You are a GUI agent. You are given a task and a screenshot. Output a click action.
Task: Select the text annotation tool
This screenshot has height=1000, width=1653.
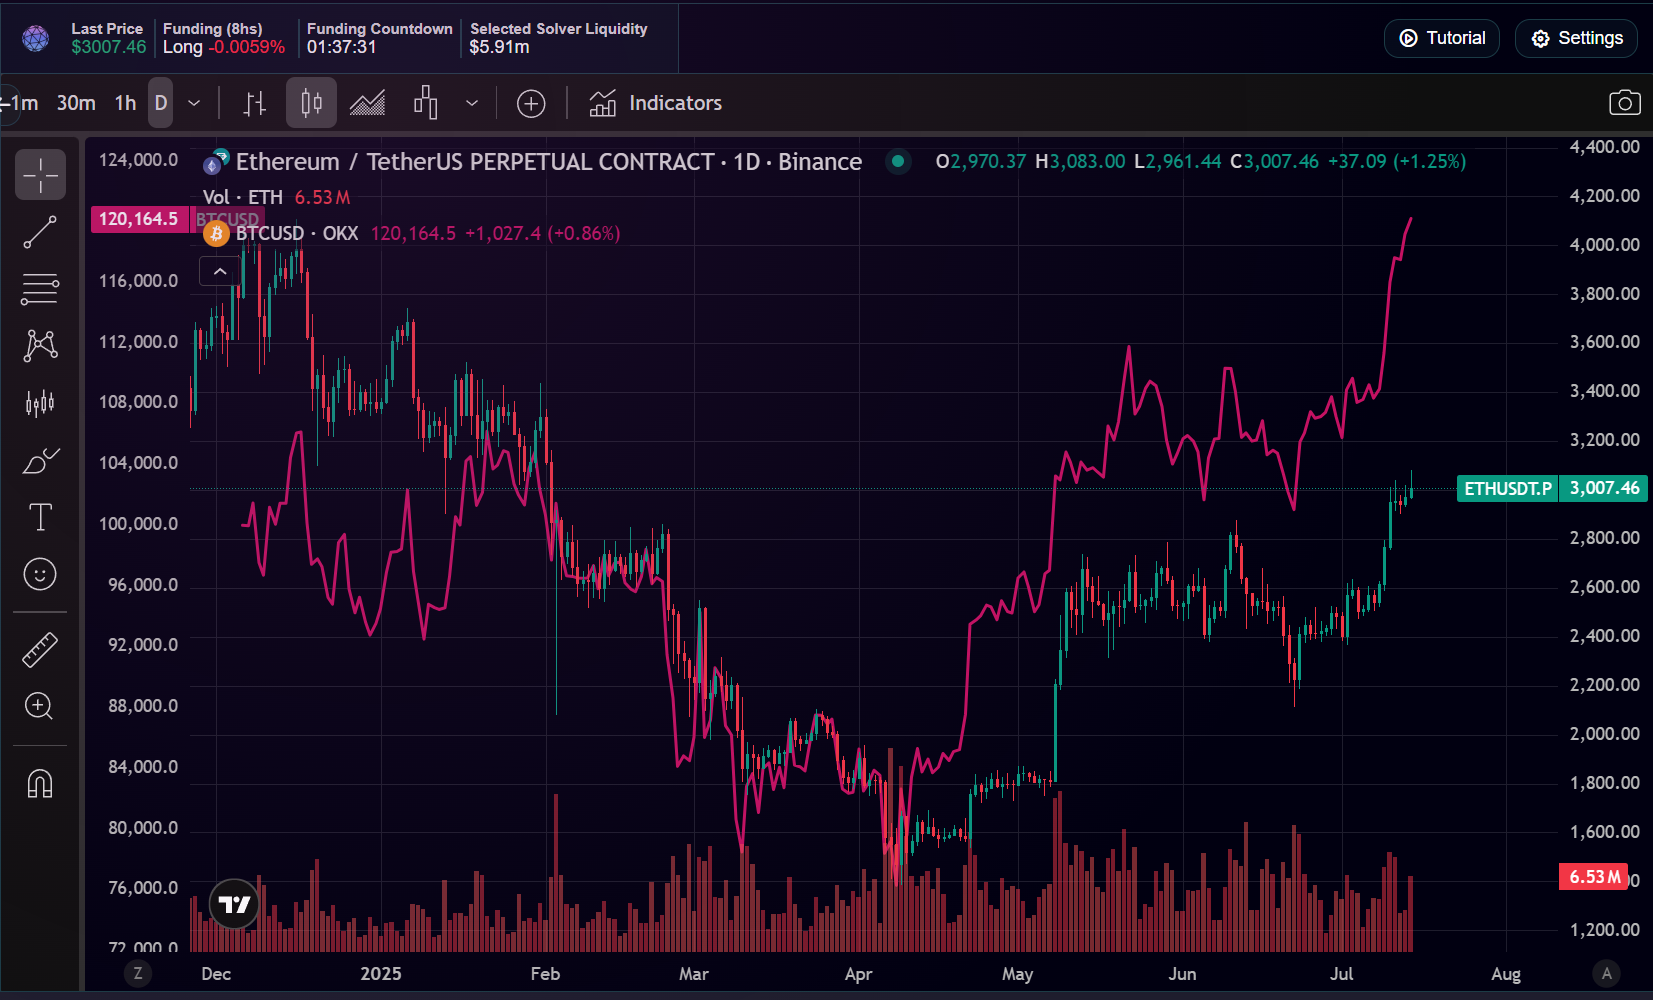[x=40, y=517]
